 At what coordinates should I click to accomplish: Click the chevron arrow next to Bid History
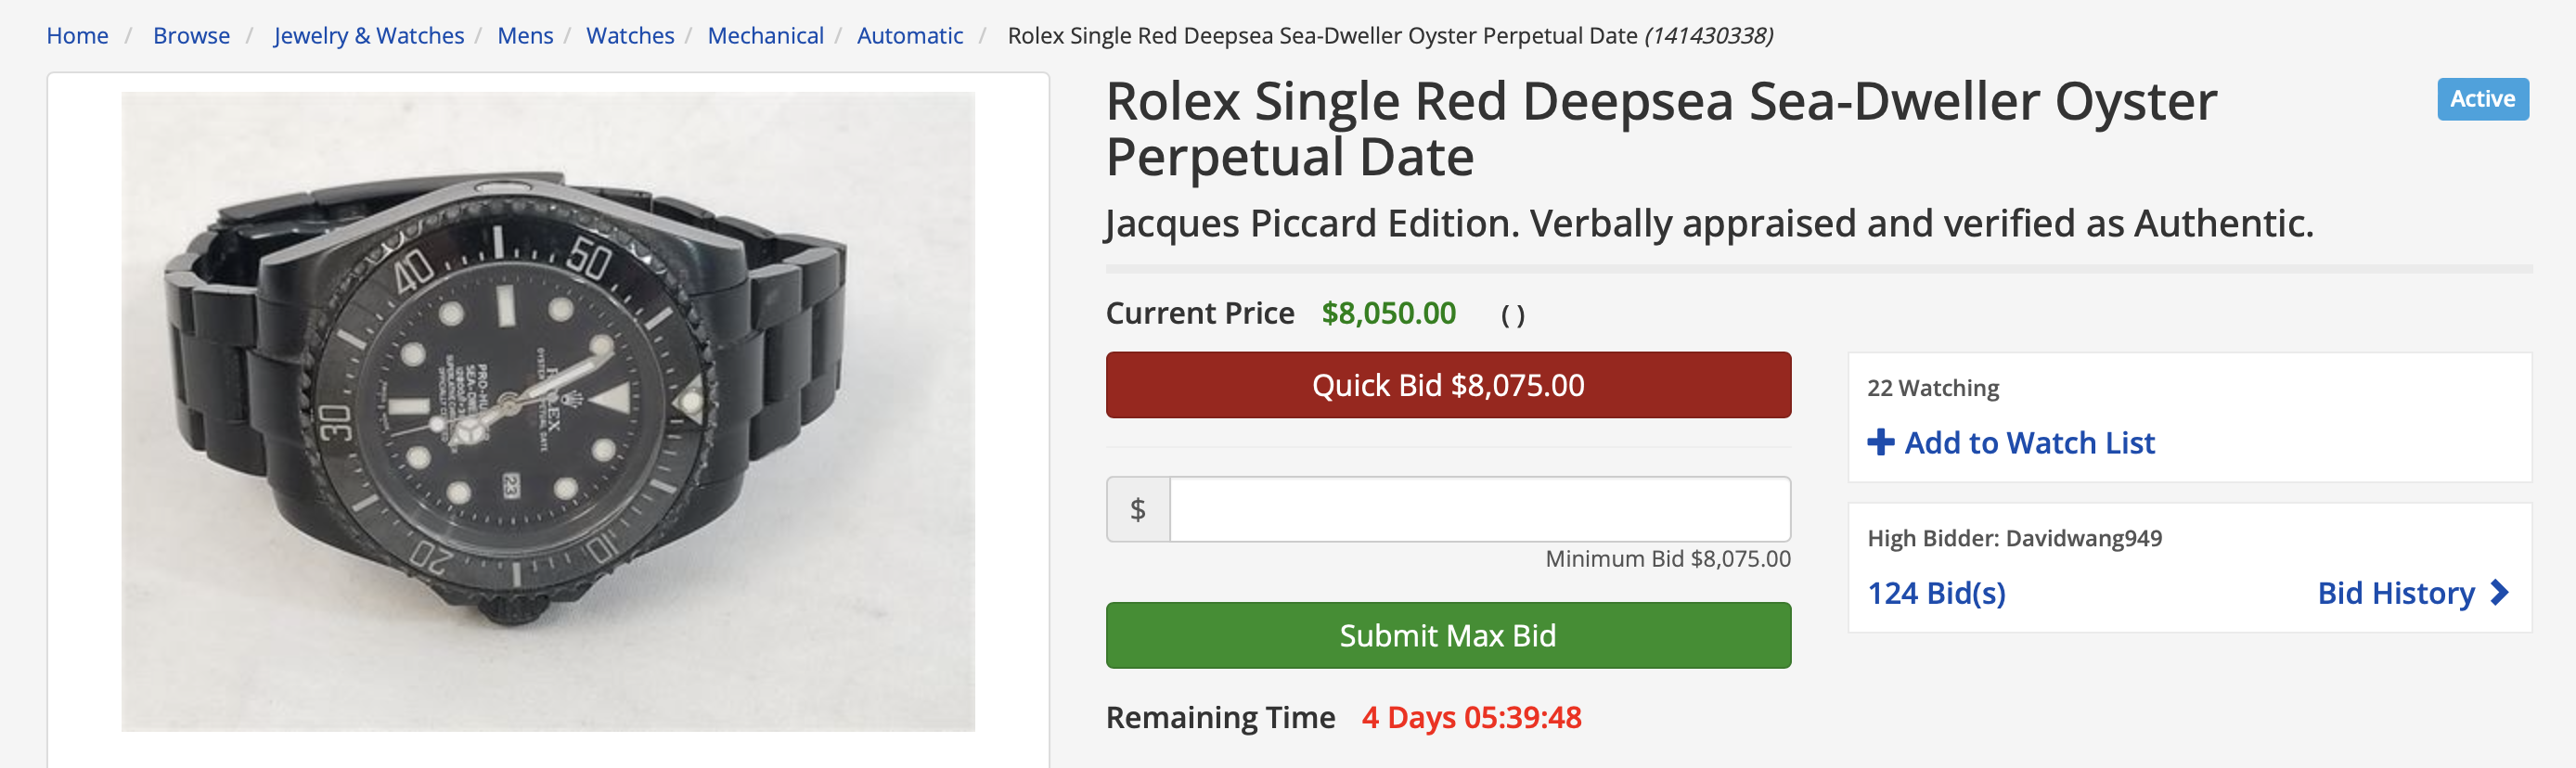click(2500, 593)
